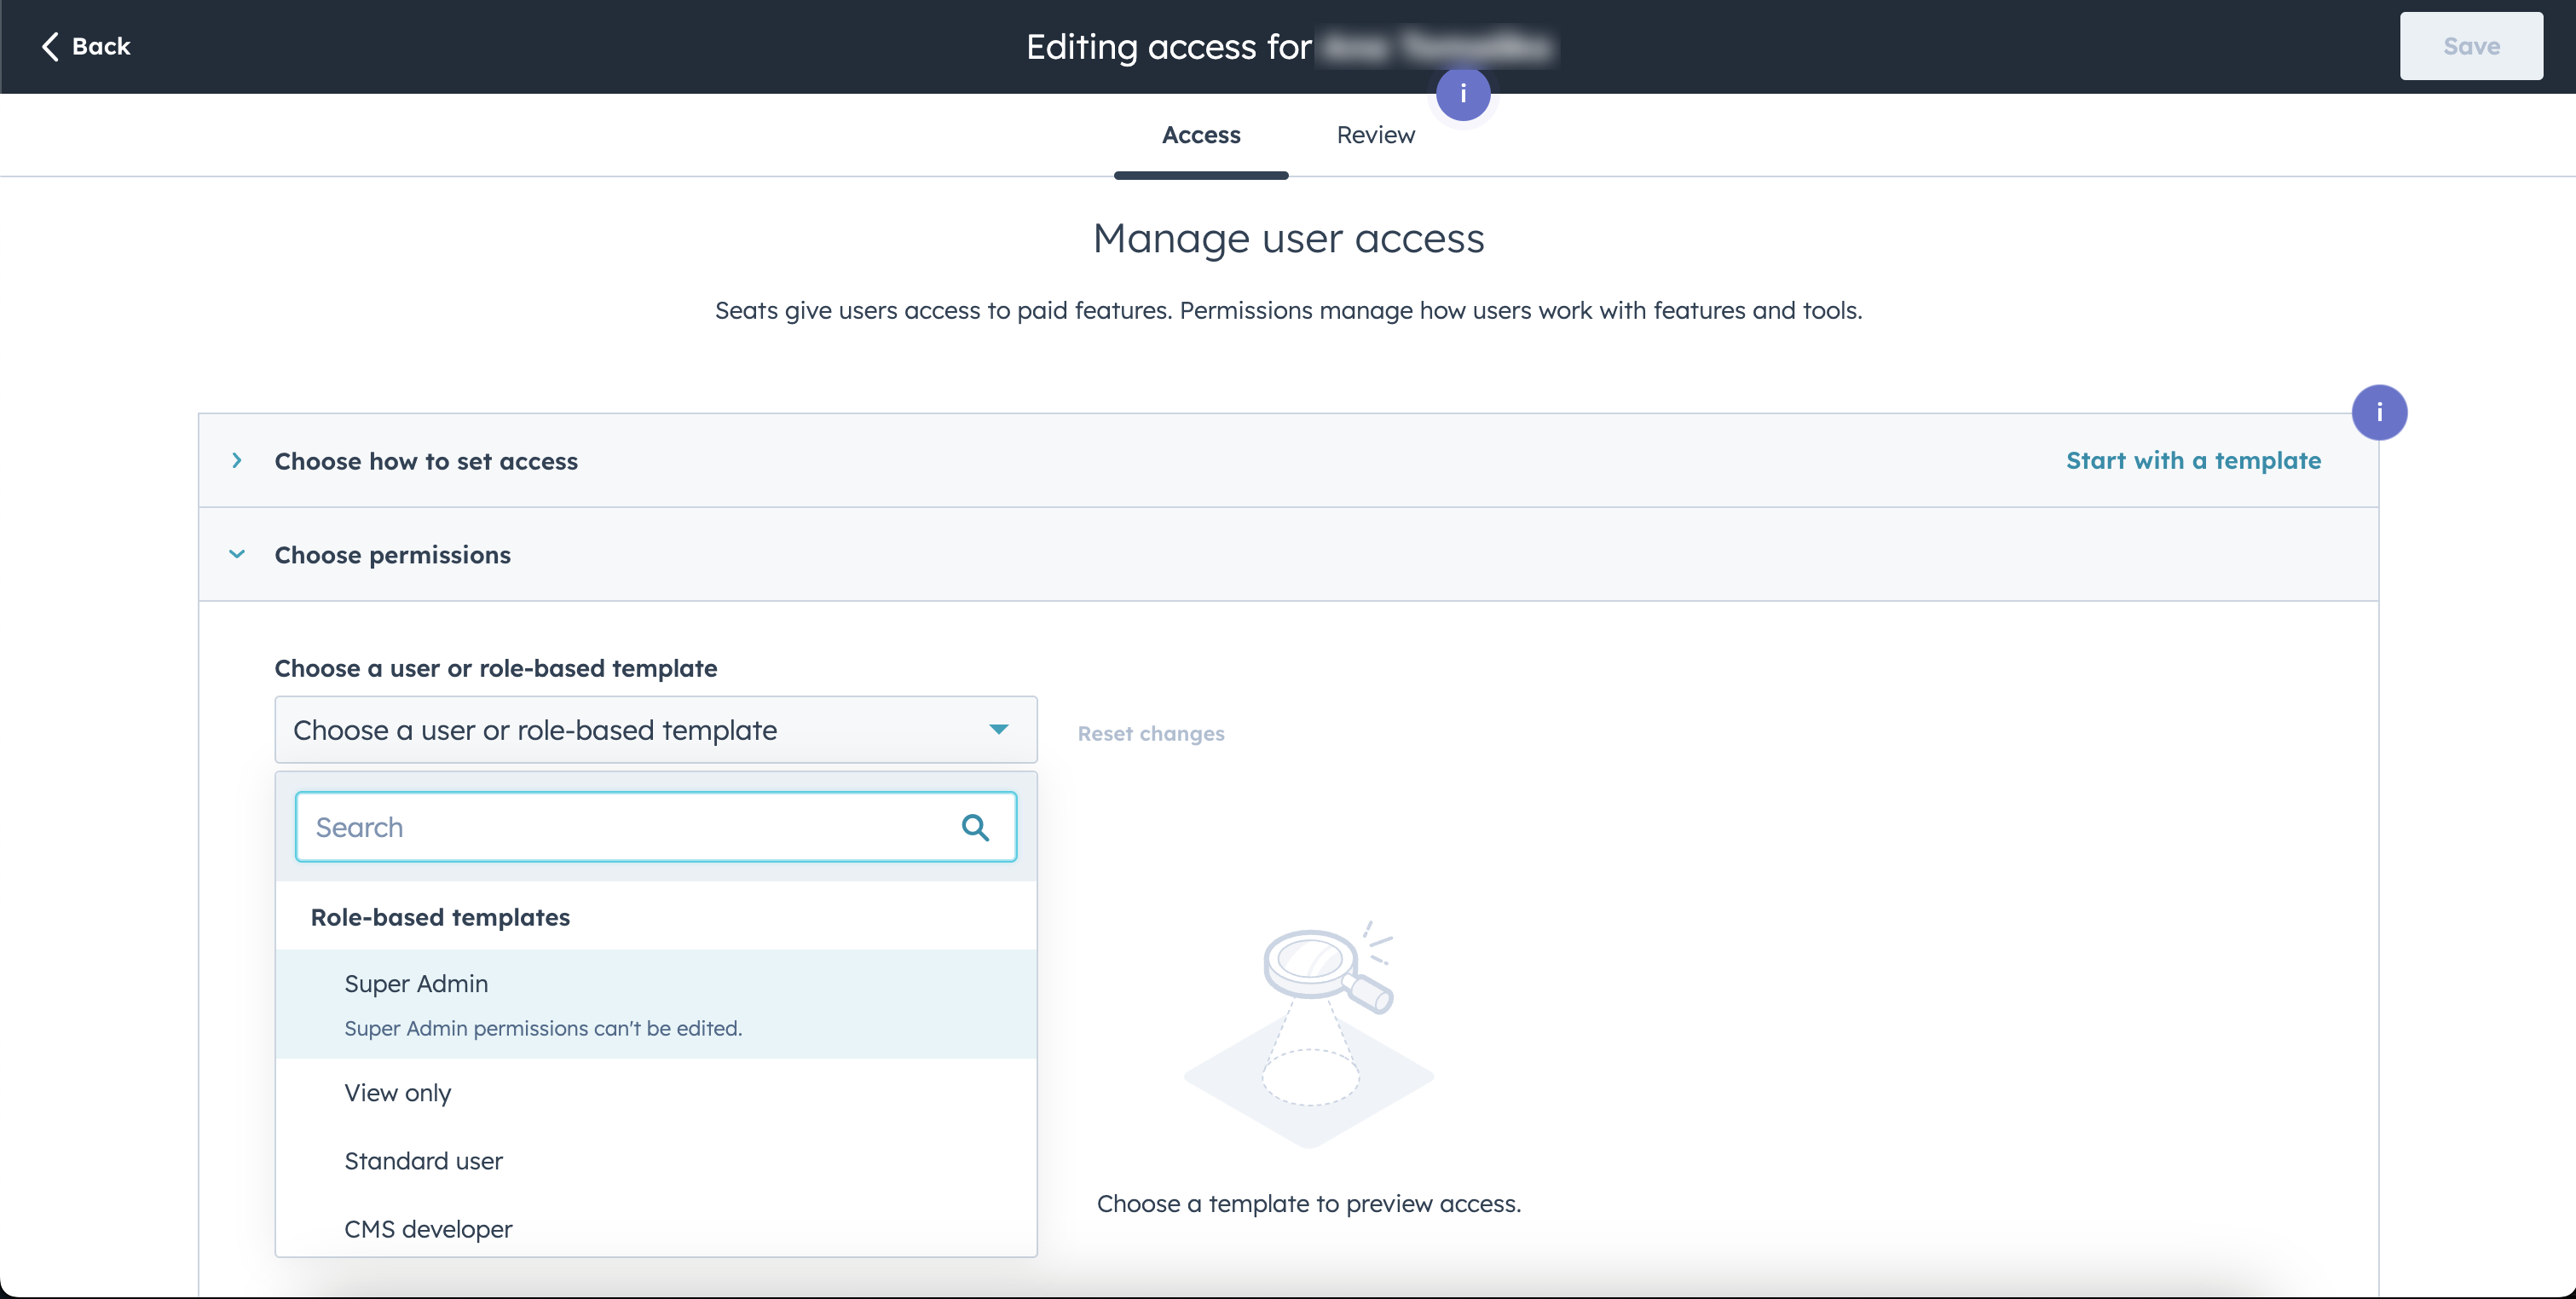
Task: Click the chevron beside Choose permissions
Action: (x=237, y=555)
